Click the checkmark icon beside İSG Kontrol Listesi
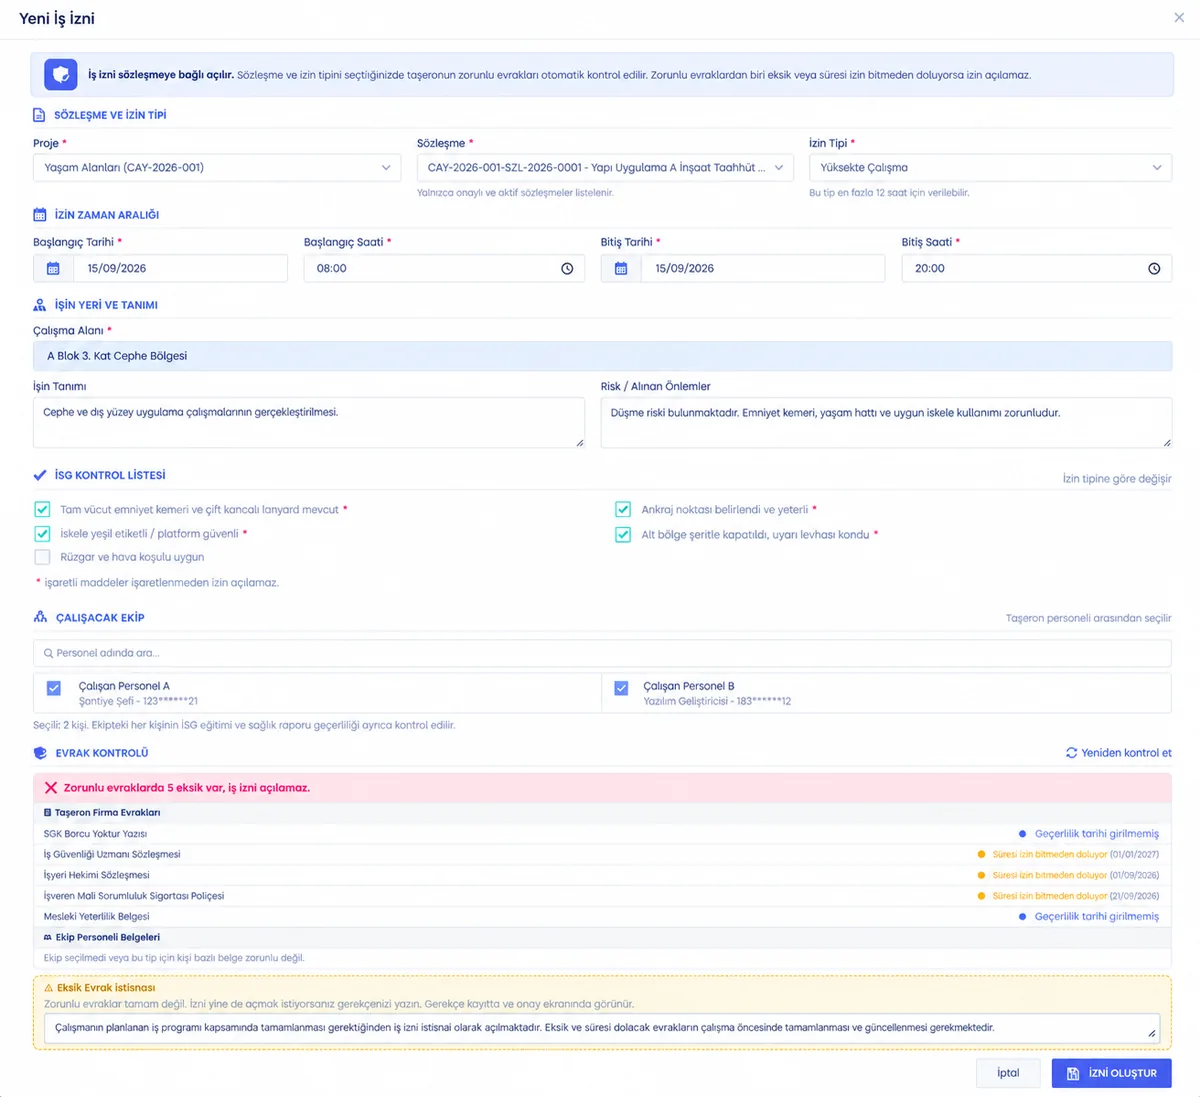1200x1097 pixels. pos(40,475)
